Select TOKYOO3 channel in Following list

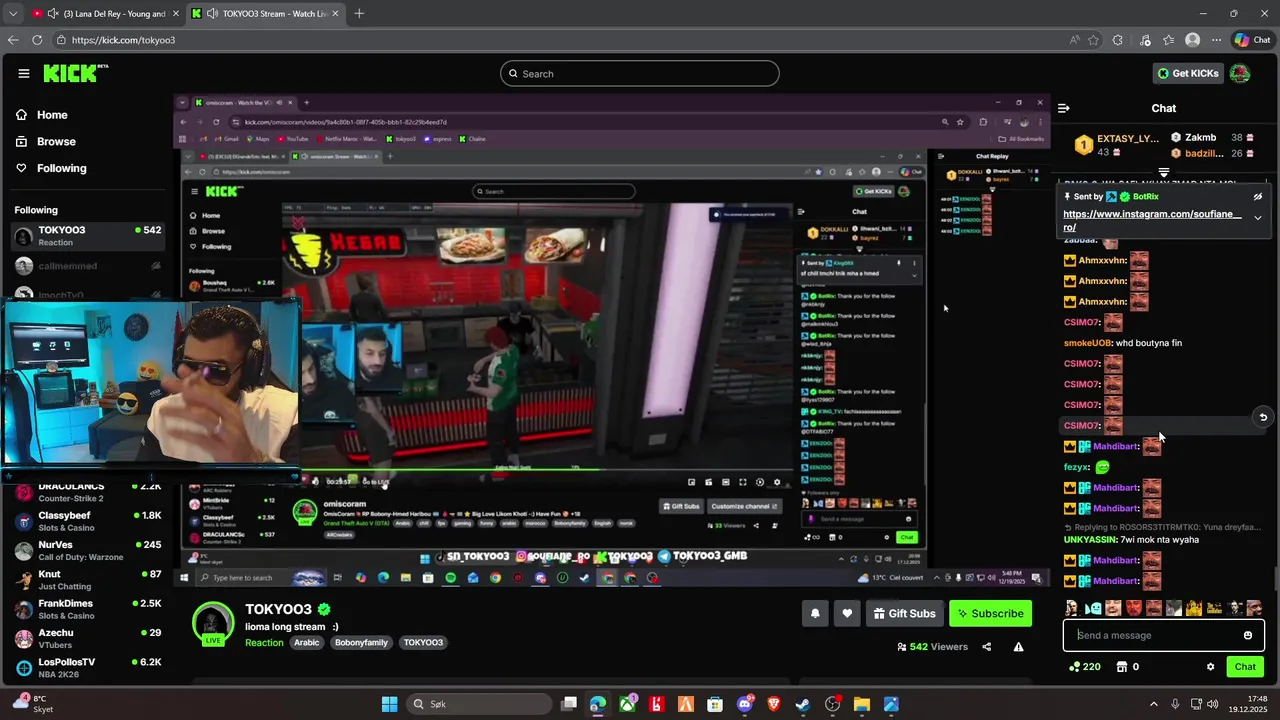point(88,236)
